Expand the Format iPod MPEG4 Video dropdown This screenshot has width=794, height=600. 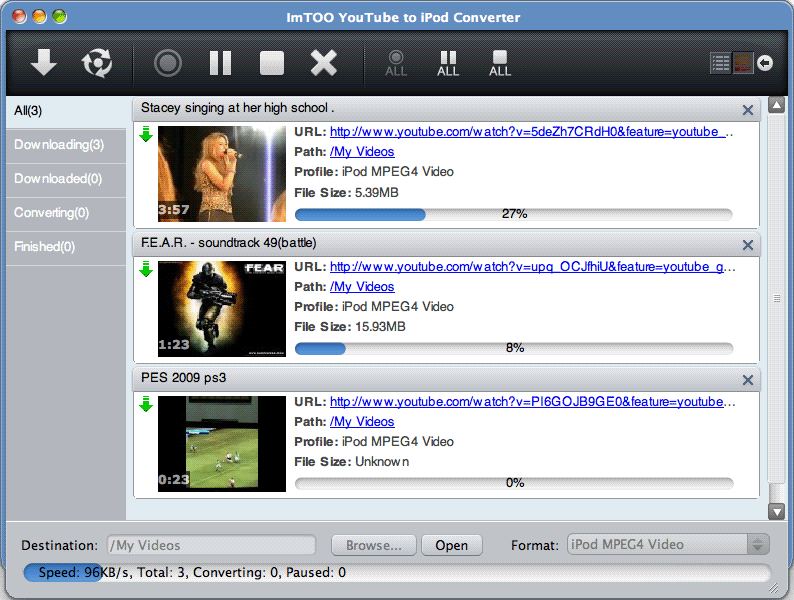point(668,545)
